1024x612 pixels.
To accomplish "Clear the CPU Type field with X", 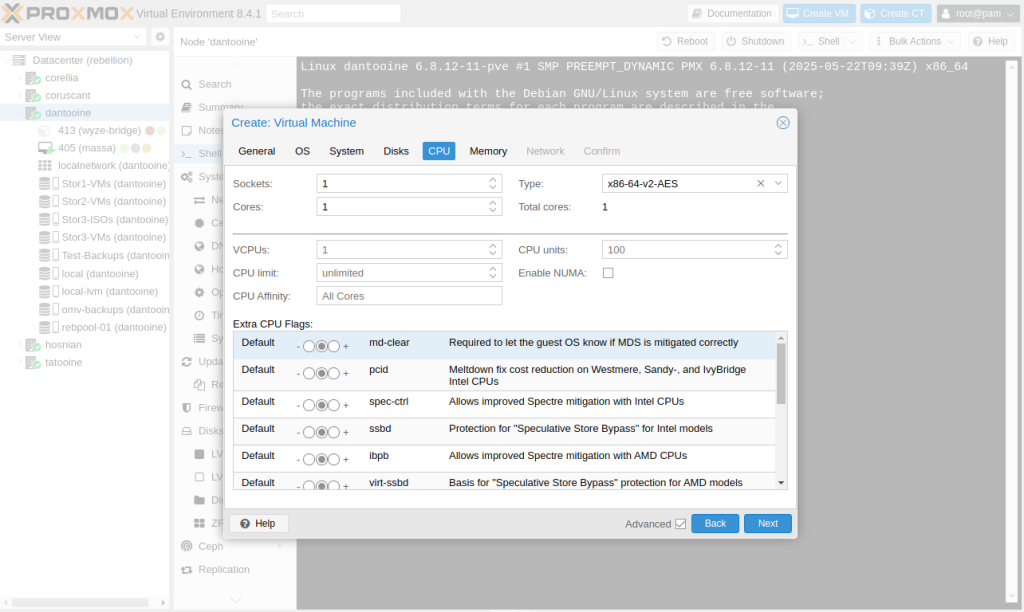I will tap(761, 184).
